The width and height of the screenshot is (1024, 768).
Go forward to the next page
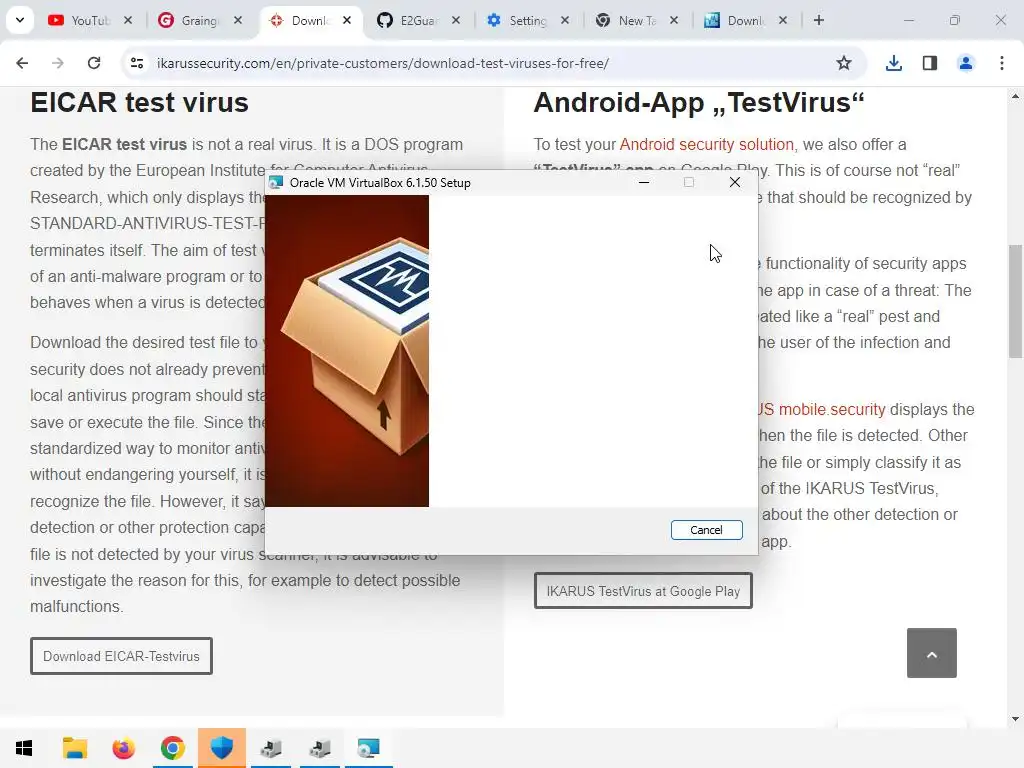58,63
